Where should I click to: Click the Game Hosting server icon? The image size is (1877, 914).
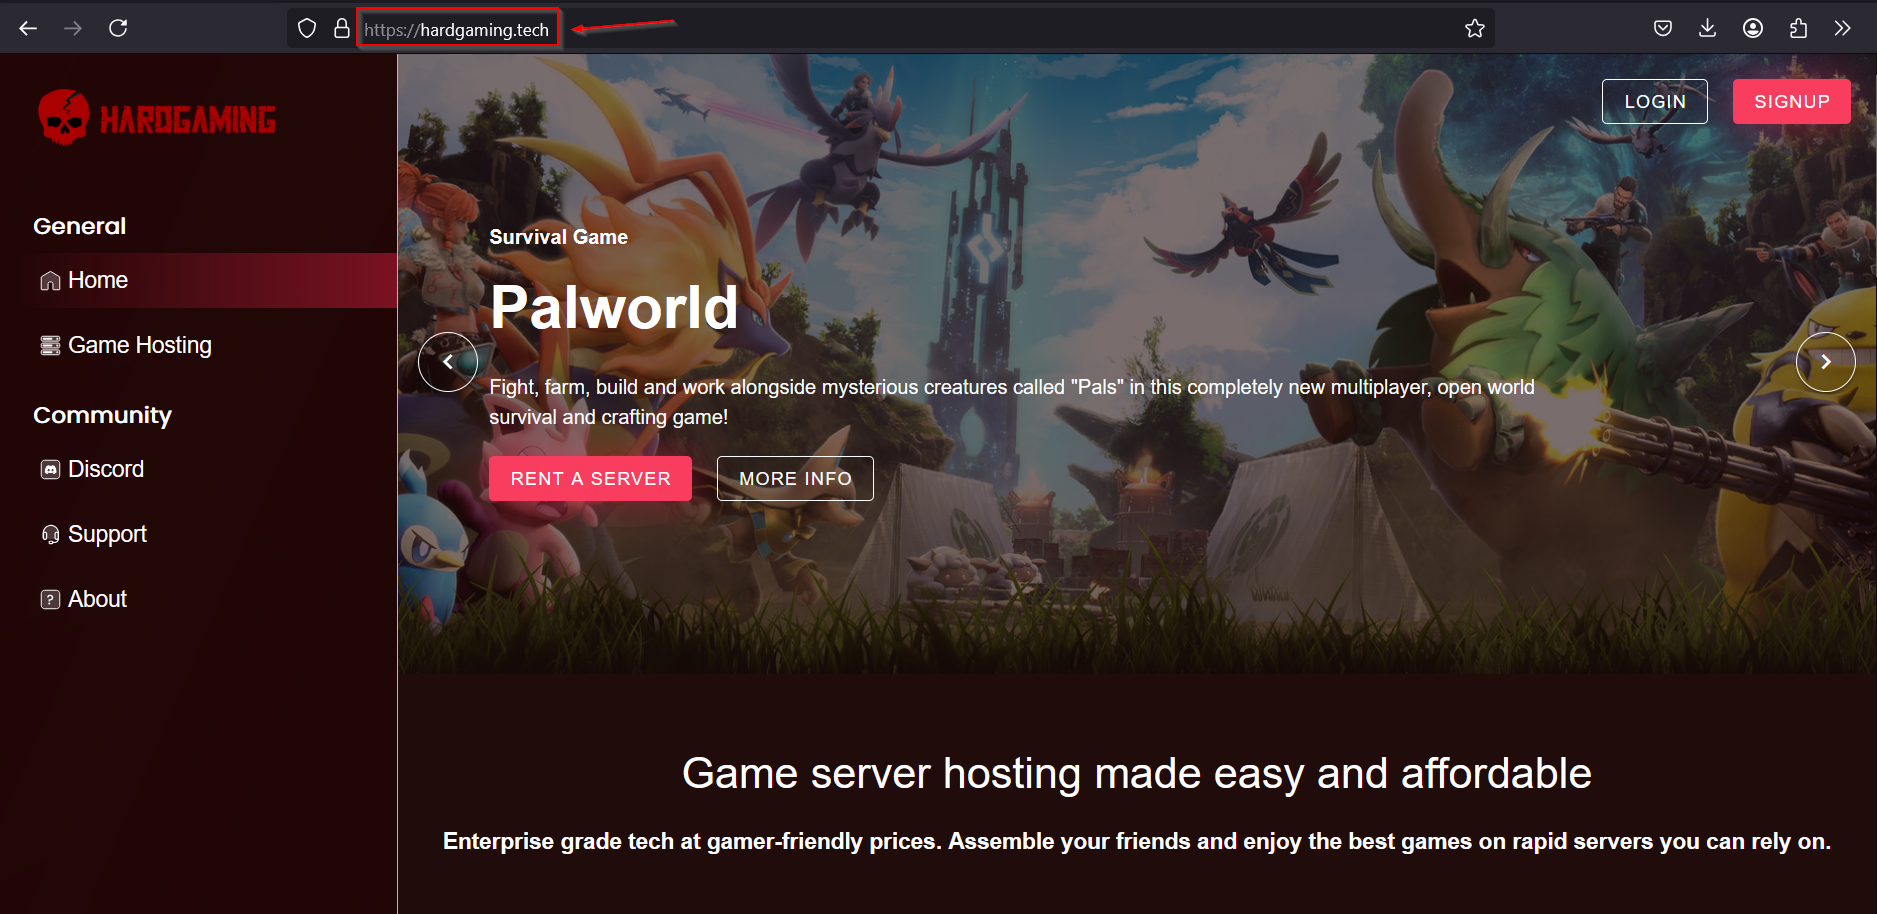tap(50, 344)
